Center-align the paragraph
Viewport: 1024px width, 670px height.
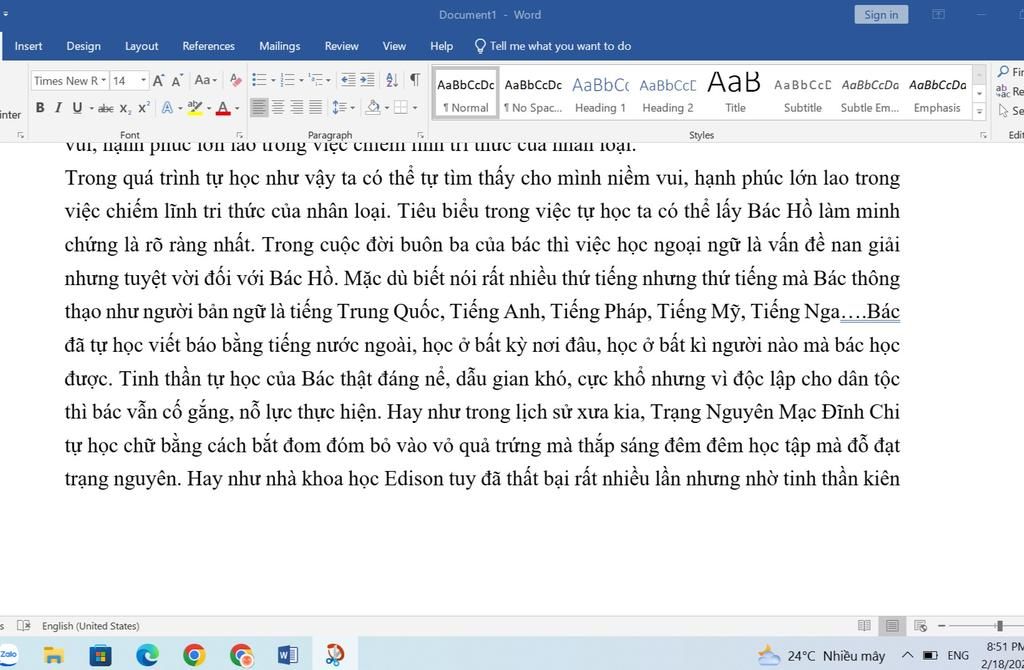pyautogui.click(x=278, y=107)
